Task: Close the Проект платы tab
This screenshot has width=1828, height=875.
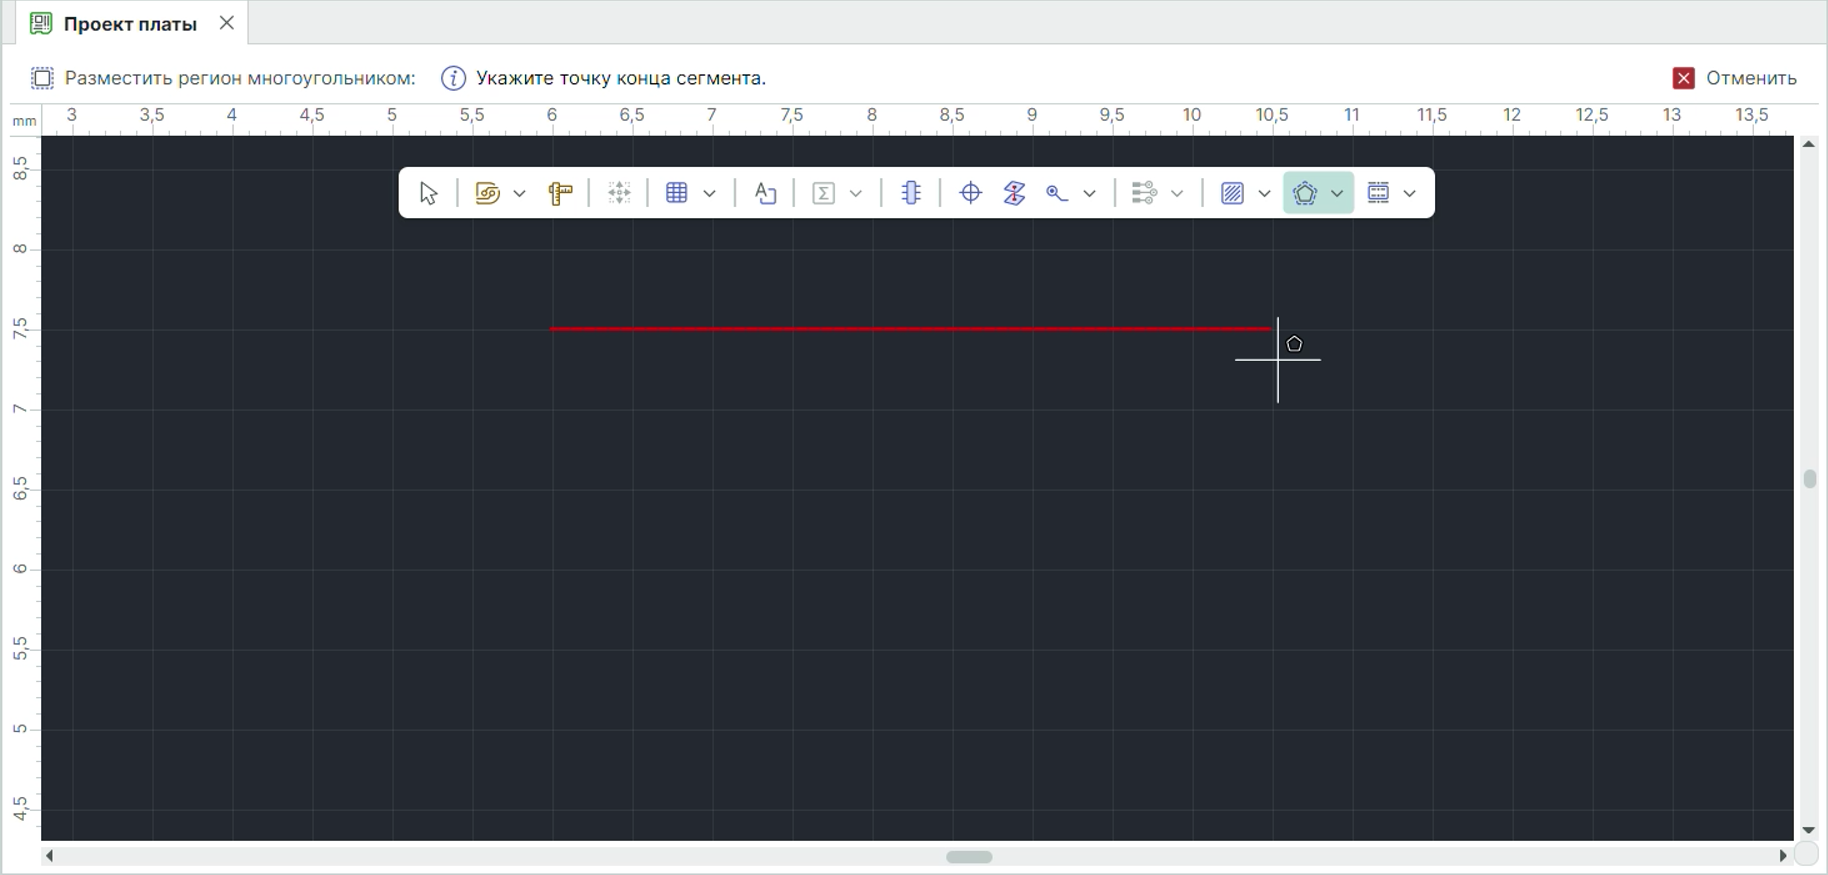Action: point(227,23)
